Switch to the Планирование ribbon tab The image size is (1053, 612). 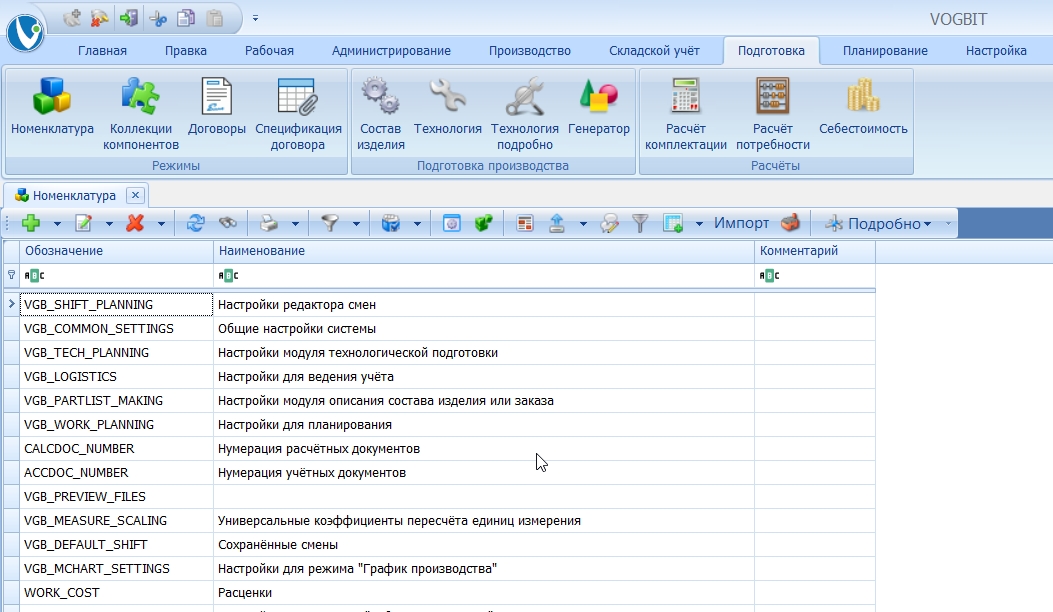[885, 50]
